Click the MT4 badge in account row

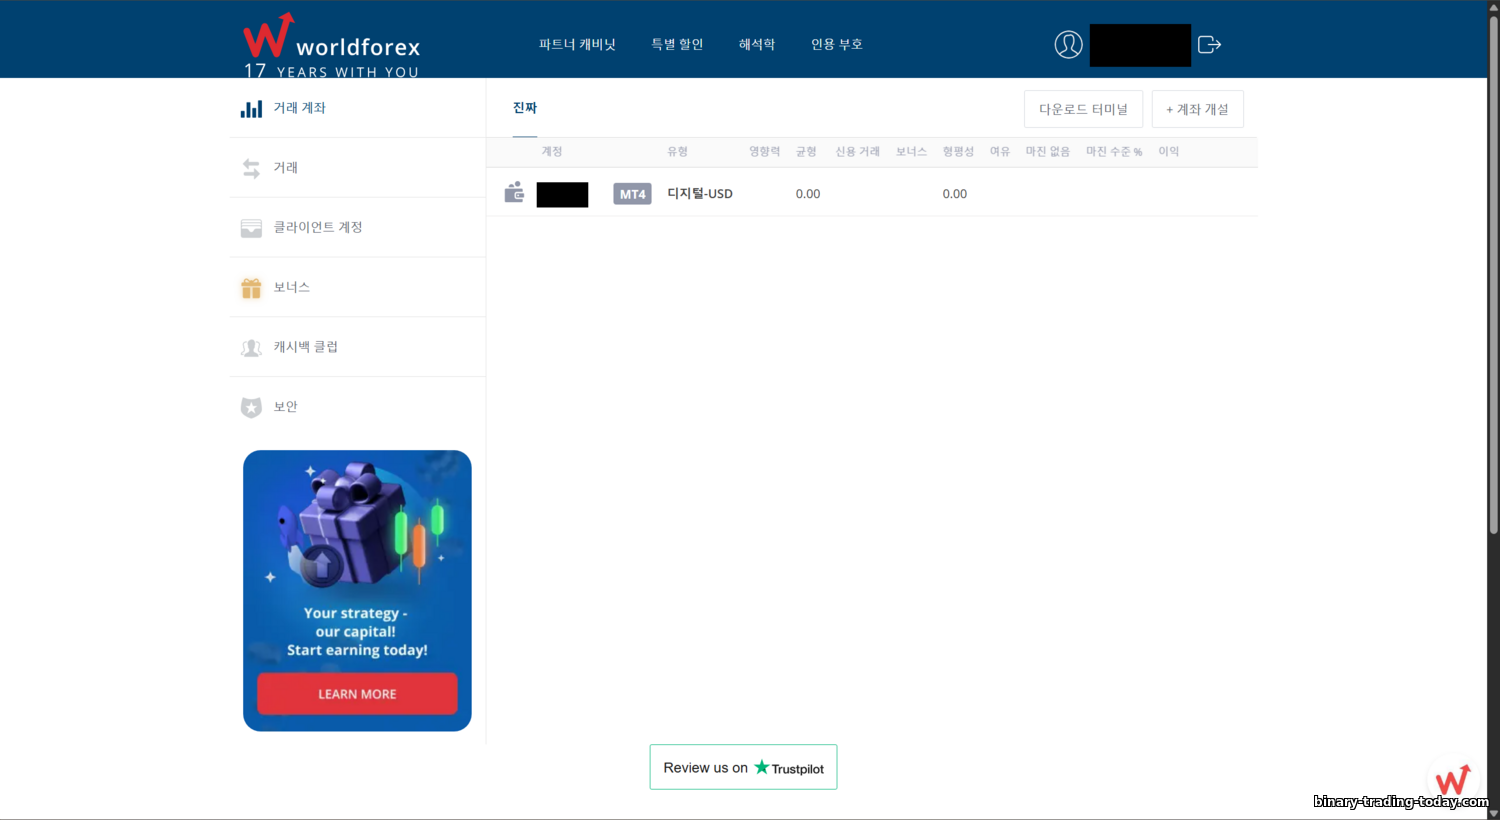pyautogui.click(x=632, y=194)
